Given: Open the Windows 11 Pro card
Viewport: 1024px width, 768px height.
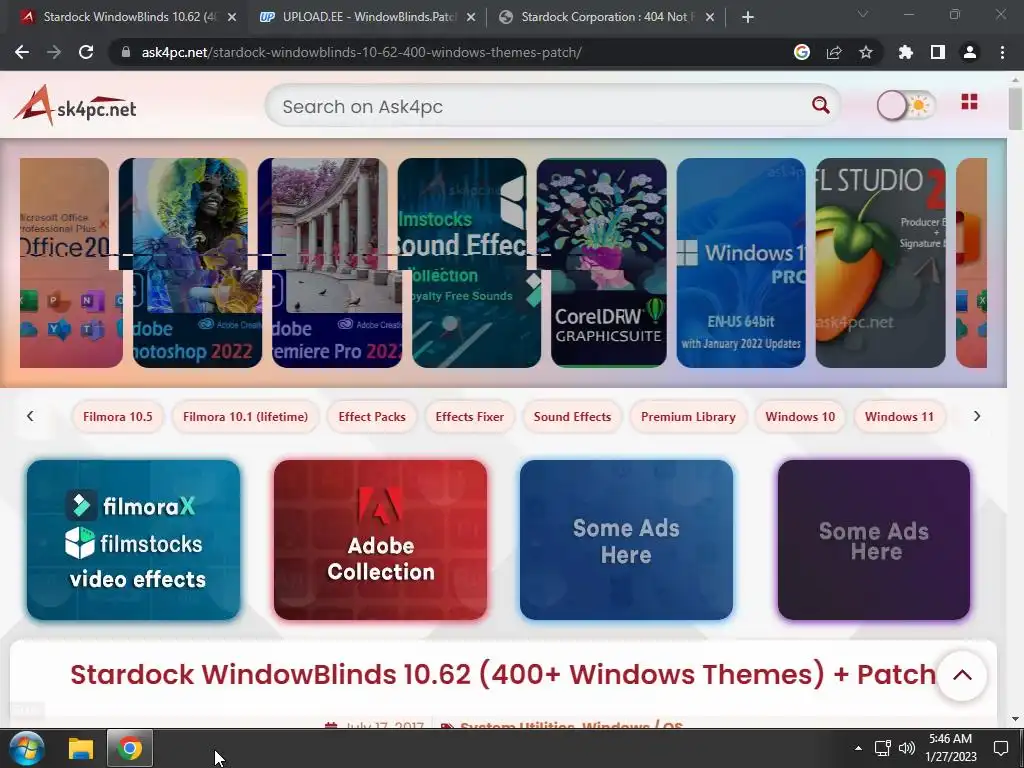Looking at the screenshot, I should coord(741,263).
